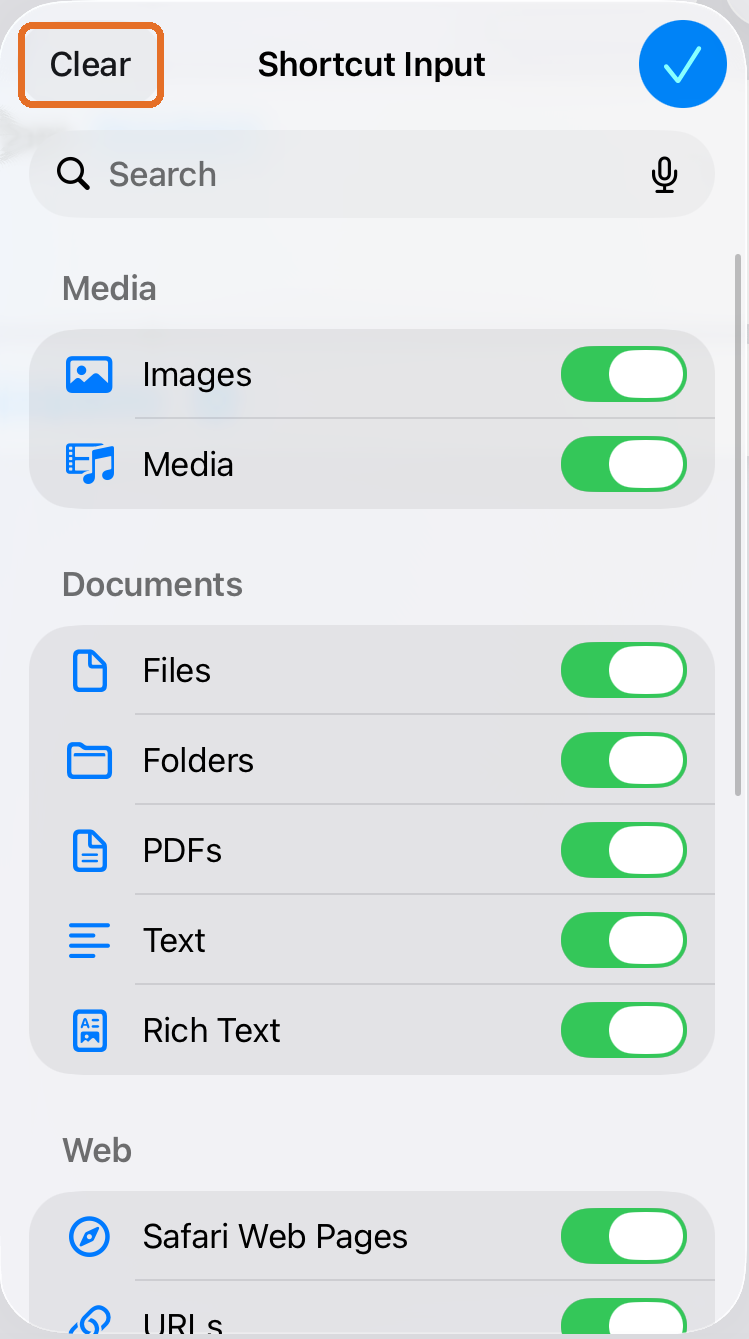Switch off the Folders toggle
The height and width of the screenshot is (1339, 749).
pyautogui.click(x=624, y=760)
